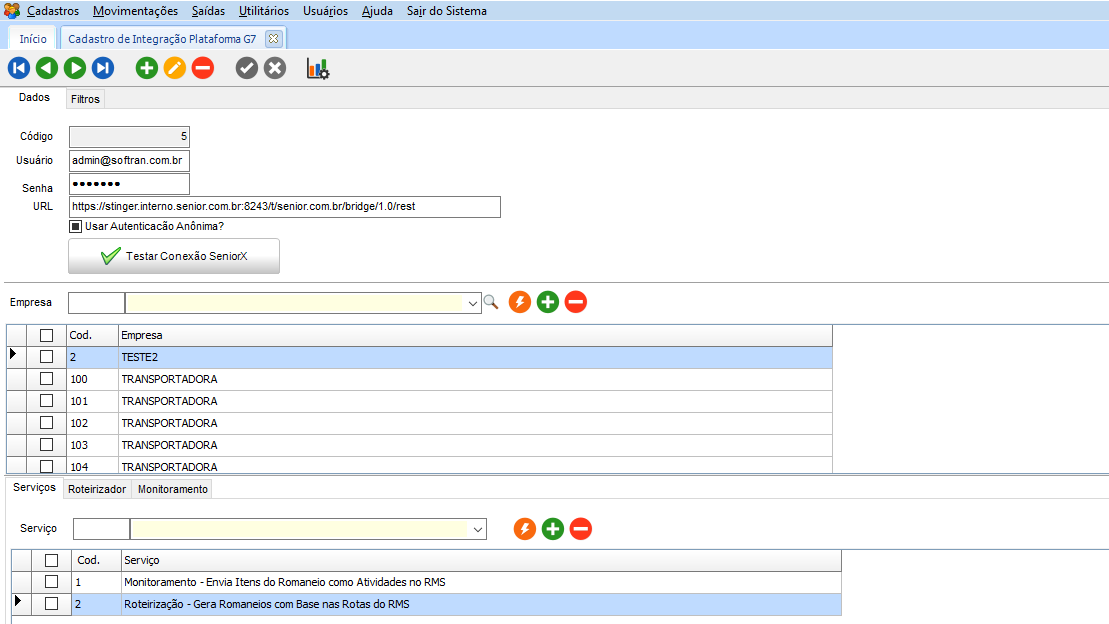Check the Monitoramento service row checkbox
Screen dimensions: 1109x624
[52, 582]
